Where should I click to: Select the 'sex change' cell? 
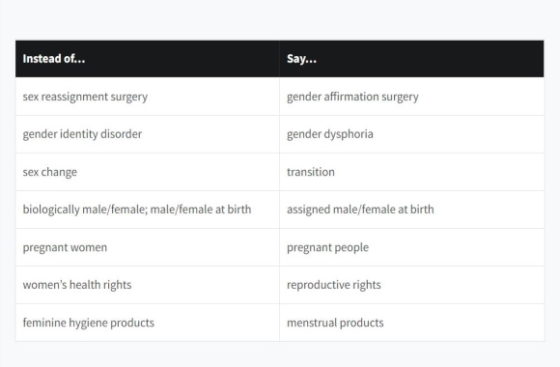coord(147,172)
